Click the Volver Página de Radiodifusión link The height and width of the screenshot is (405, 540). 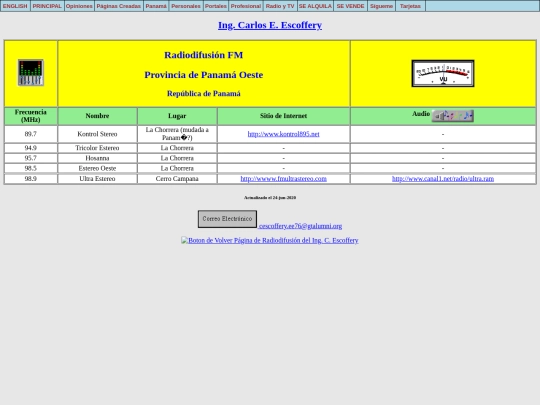pos(270,240)
